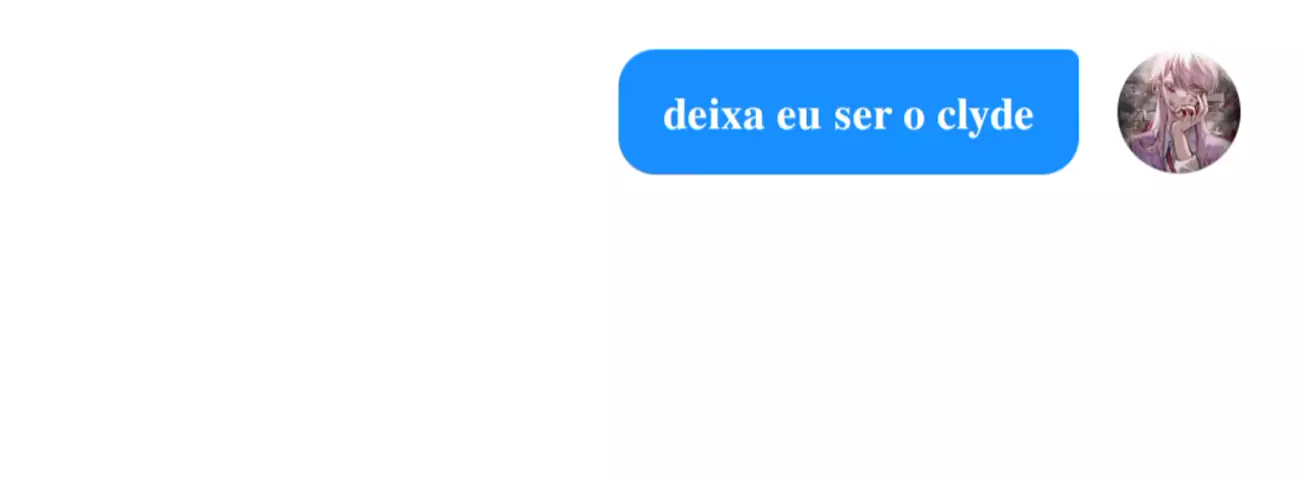Image resolution: width=1302 pixels, height=480 pixels.
Task: Click the left rounded edge of blue bubble
Action: [632, 112]
